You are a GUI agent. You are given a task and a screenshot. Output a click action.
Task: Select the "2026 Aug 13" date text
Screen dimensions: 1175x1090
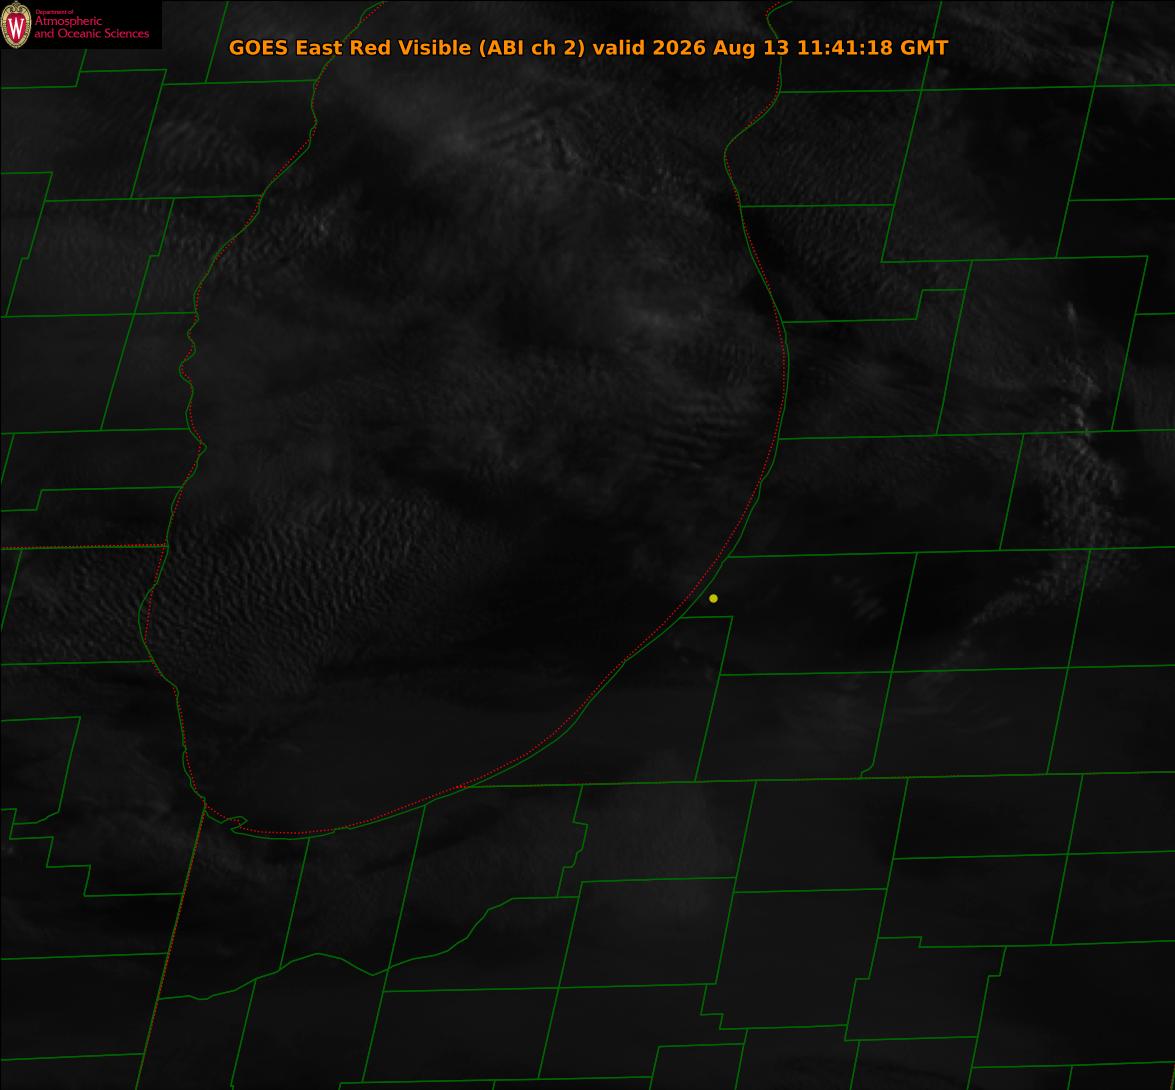(x=721, y=48)
